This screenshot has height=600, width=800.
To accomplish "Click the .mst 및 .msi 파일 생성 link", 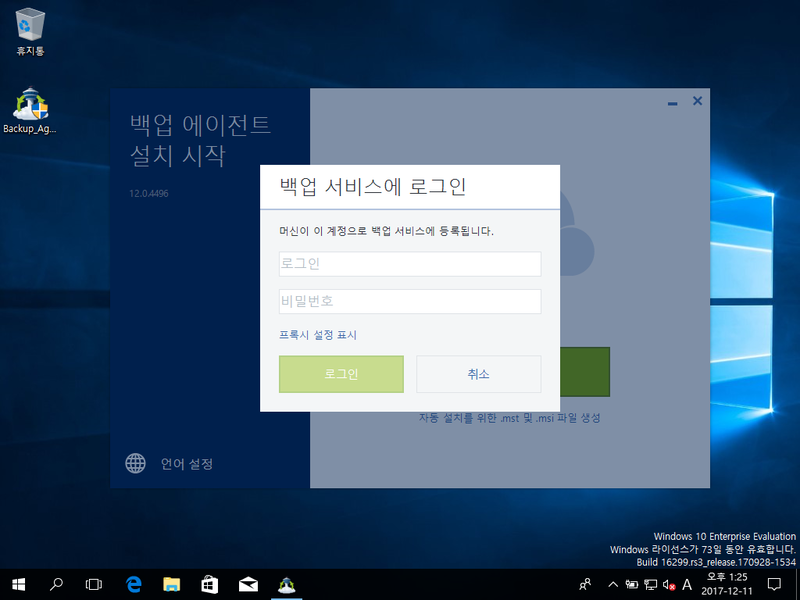I will point(509,418).
